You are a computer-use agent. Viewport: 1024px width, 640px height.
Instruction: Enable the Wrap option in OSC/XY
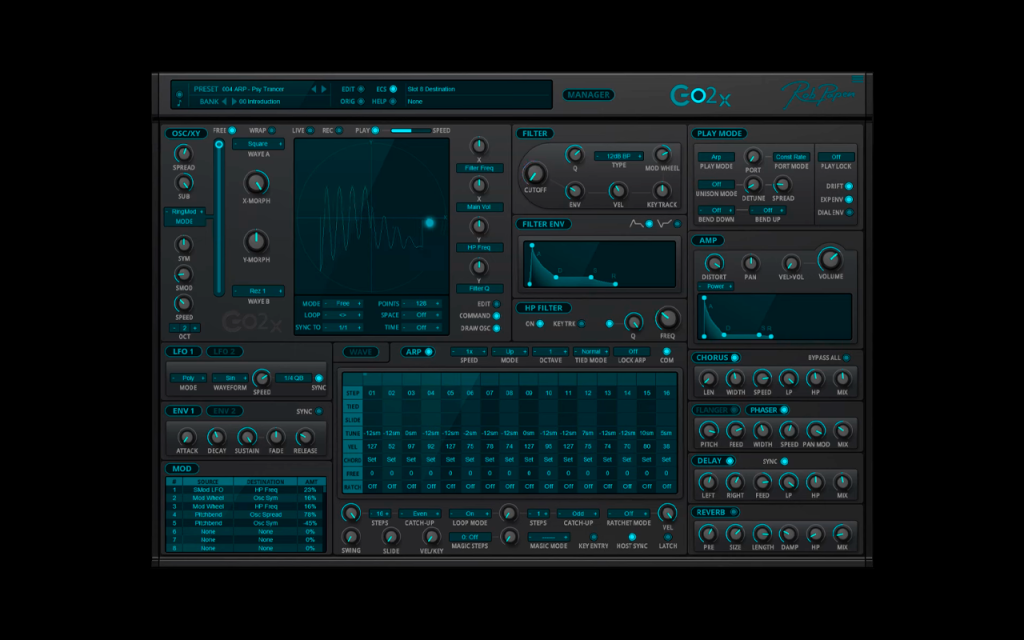272,131
